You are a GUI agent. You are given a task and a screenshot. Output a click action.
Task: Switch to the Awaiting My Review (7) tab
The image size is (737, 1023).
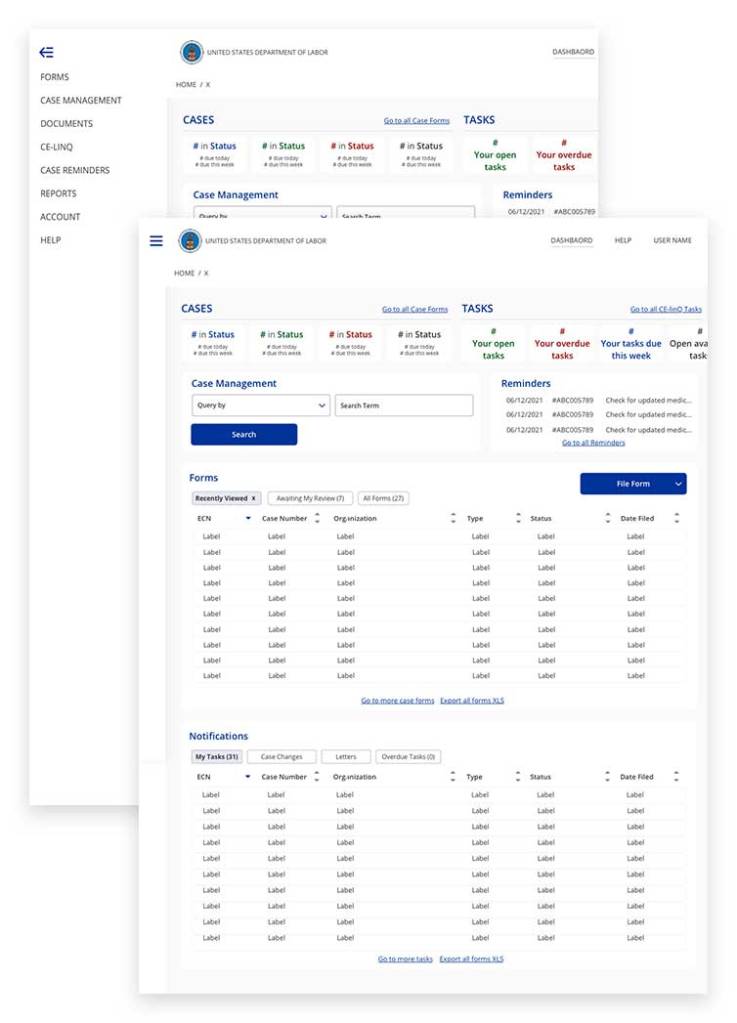pyautogui.click(x=310, y=498)
